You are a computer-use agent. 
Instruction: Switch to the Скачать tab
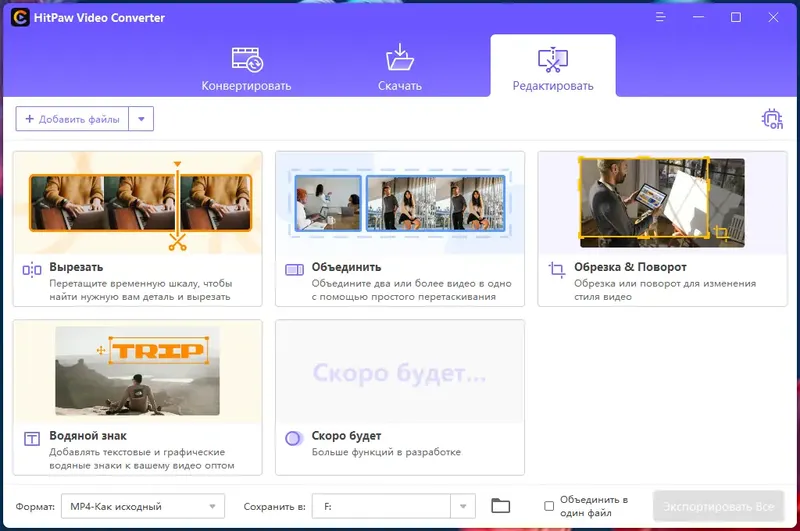(399, 68)
